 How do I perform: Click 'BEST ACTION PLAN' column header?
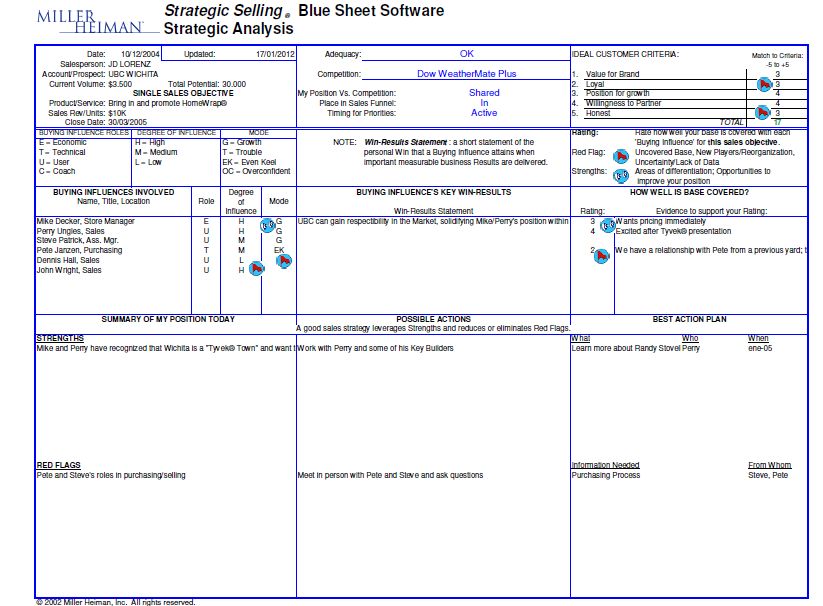(689, 319)
